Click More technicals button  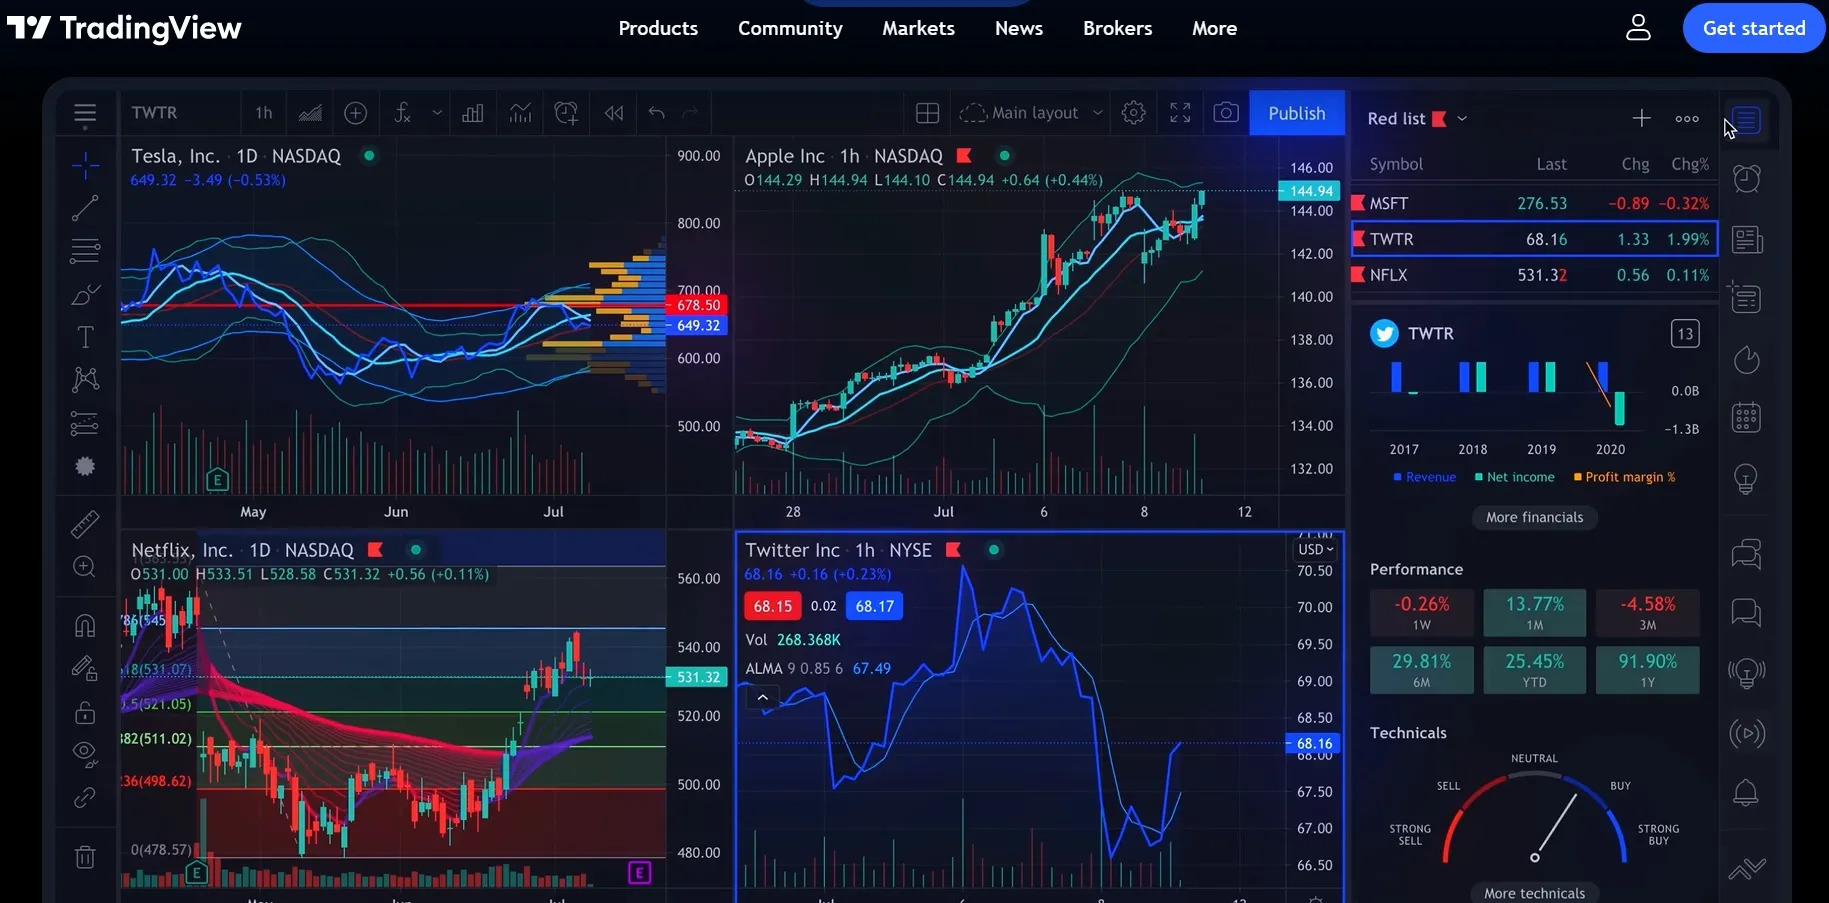coord(1534,893)
